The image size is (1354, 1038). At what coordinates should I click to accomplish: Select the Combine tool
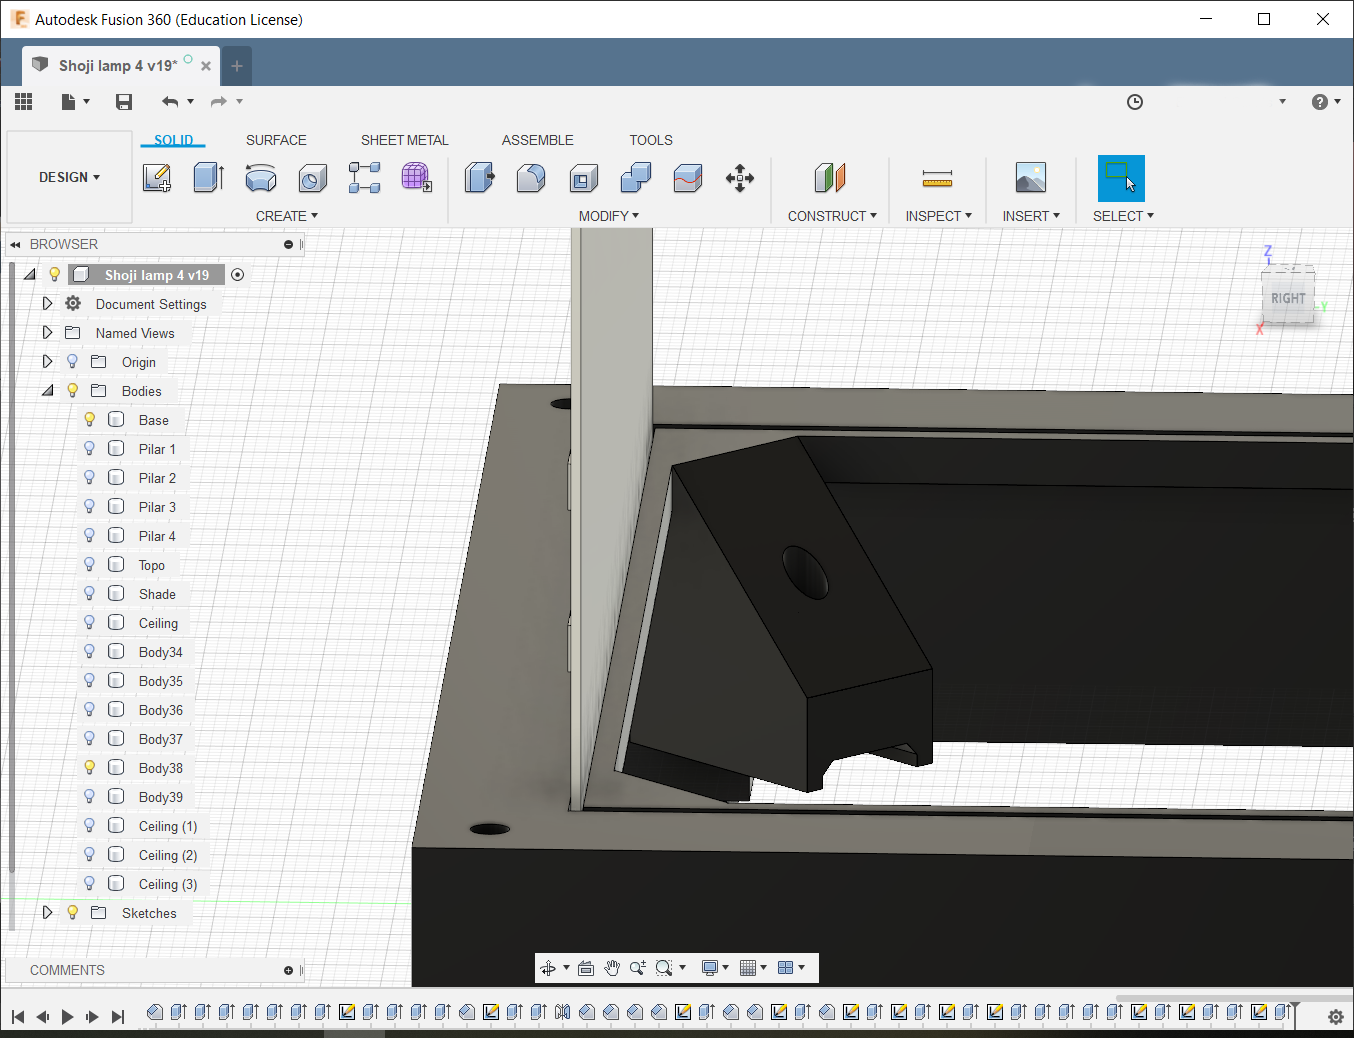point(636,178)
